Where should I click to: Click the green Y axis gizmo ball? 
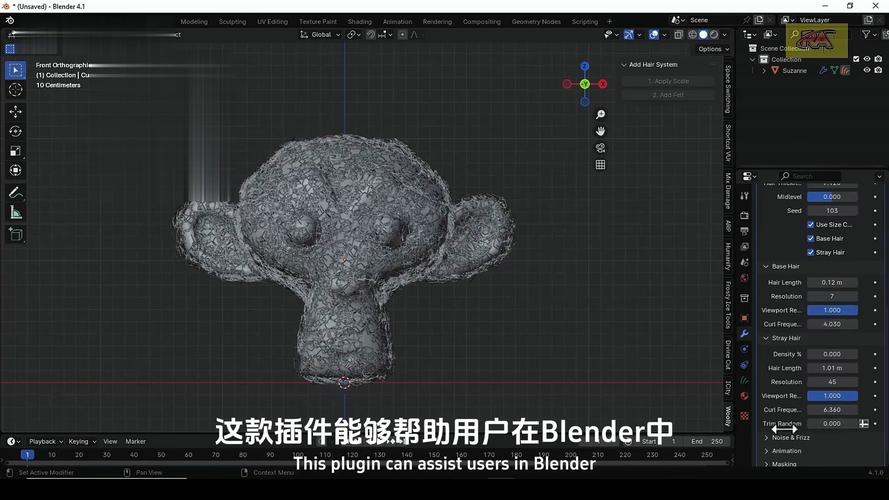point(585,84)
